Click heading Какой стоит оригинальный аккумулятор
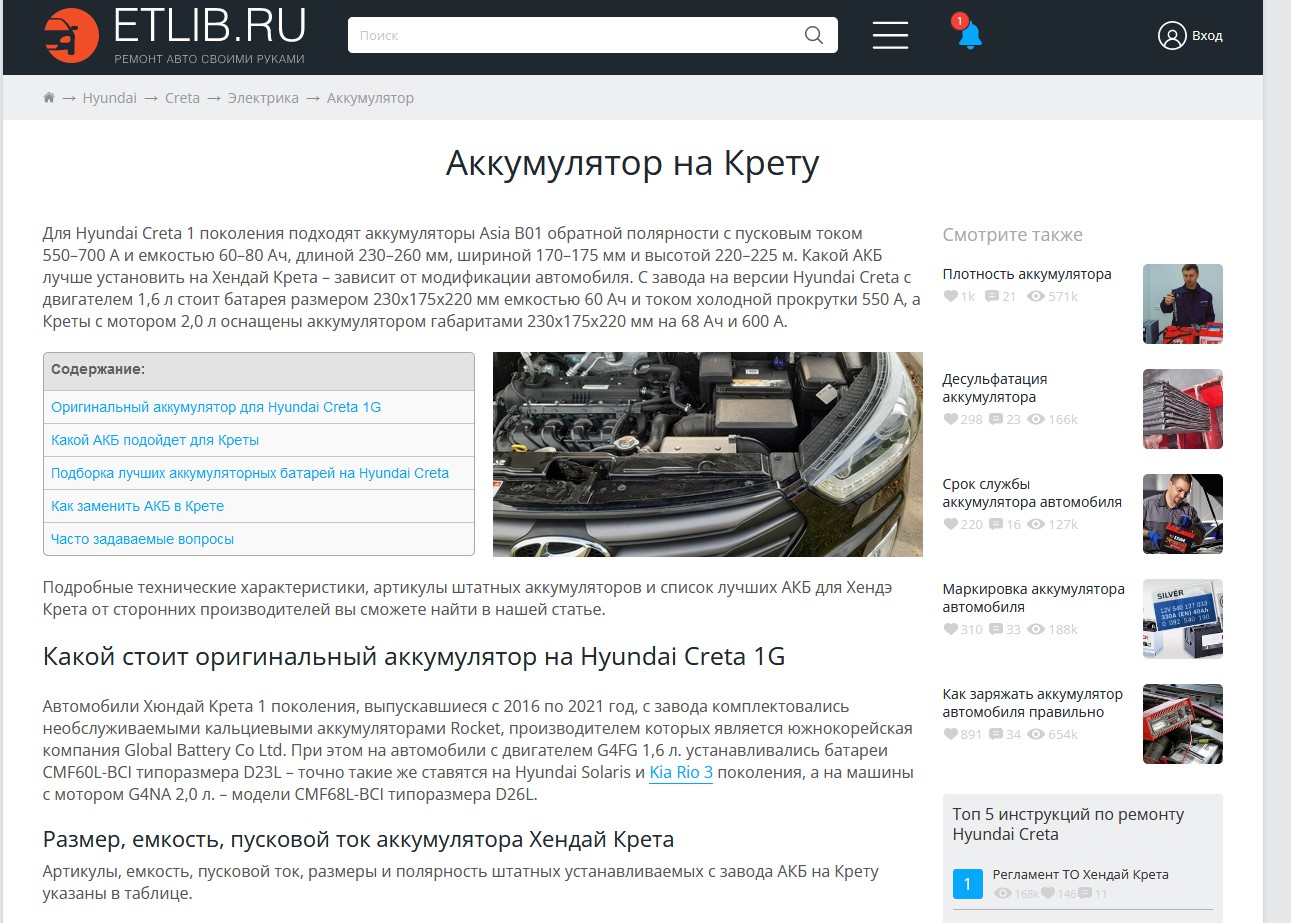Viewport: 1291px width, 923px height. (x=414, y=657)
